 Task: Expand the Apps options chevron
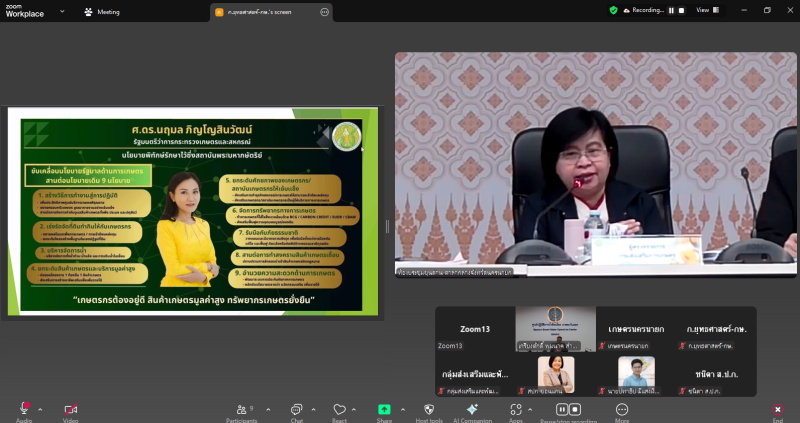(530, 409)
